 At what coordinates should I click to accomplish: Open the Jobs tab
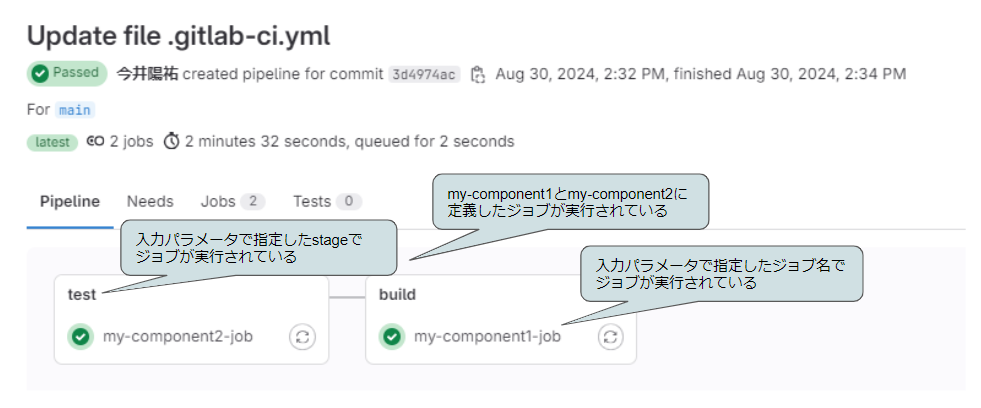click(233, 201)
